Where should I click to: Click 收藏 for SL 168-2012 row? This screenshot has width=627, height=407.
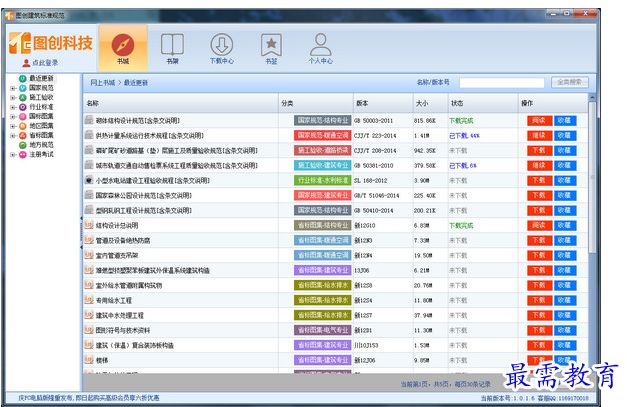(x=565, y=180)
